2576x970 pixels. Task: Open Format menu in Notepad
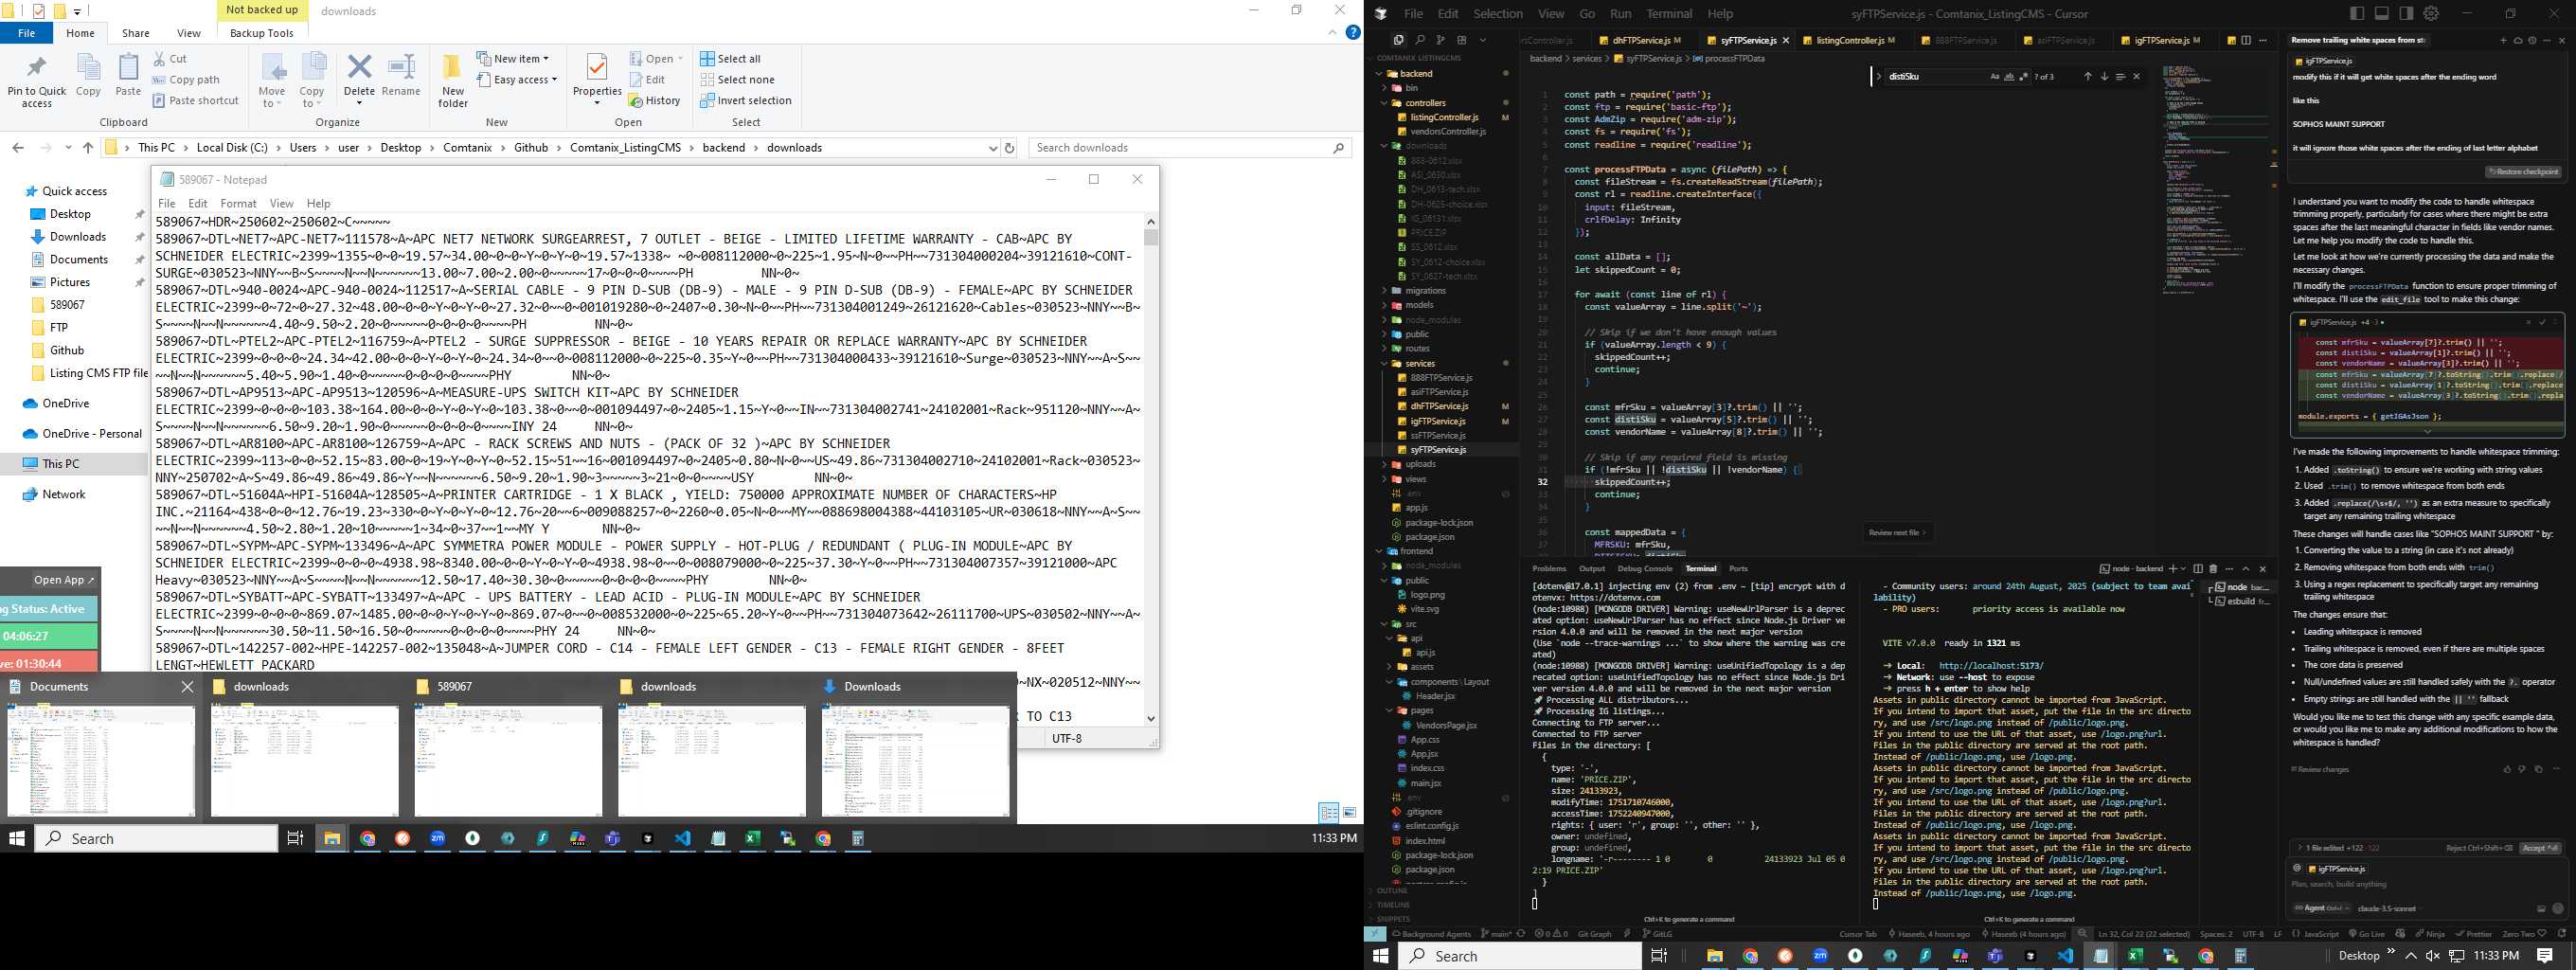click(238, 203)
